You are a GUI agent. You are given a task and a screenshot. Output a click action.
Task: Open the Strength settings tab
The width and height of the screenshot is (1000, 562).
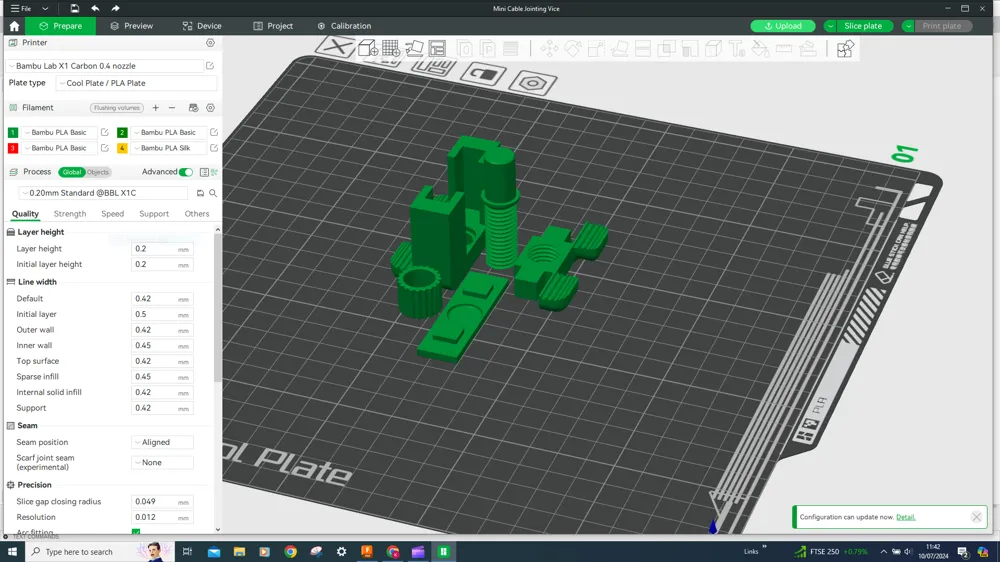(x=70, y=214)
